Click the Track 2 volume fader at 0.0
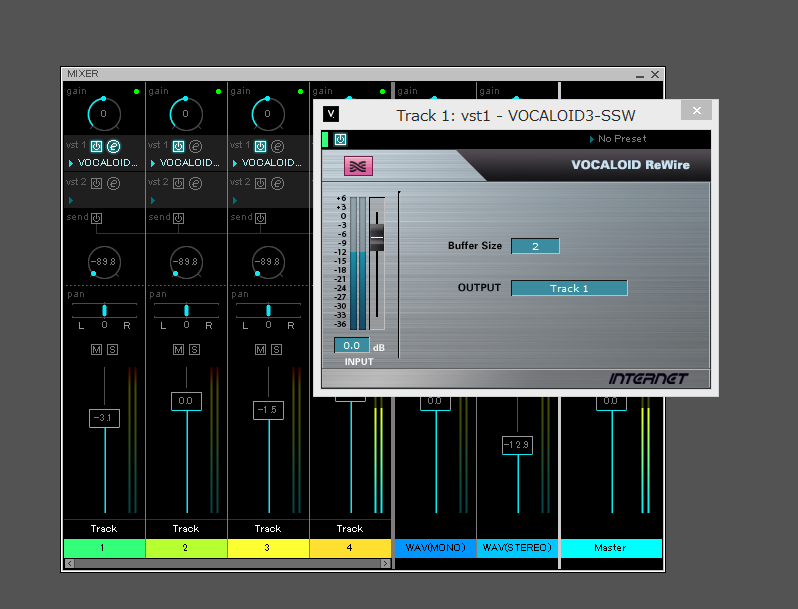Screen dimensions: 798x609 (186, 401)
